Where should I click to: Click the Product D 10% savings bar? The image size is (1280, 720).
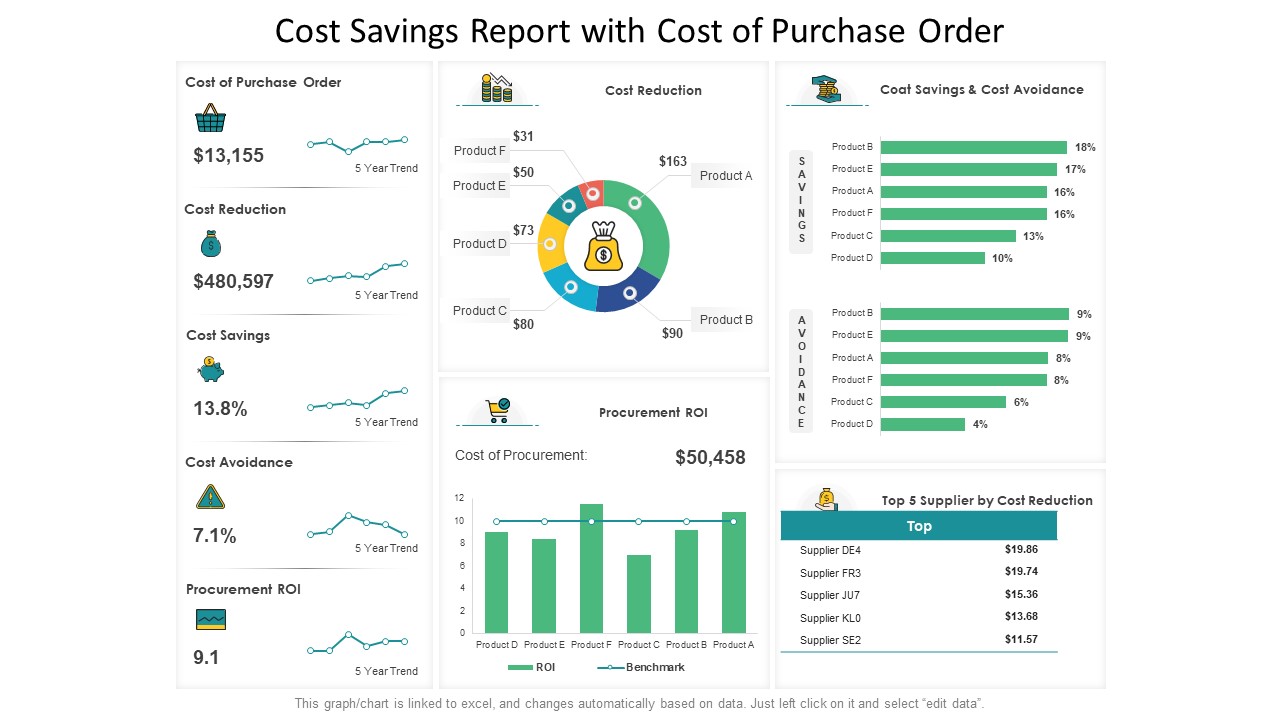coord(933,258)
